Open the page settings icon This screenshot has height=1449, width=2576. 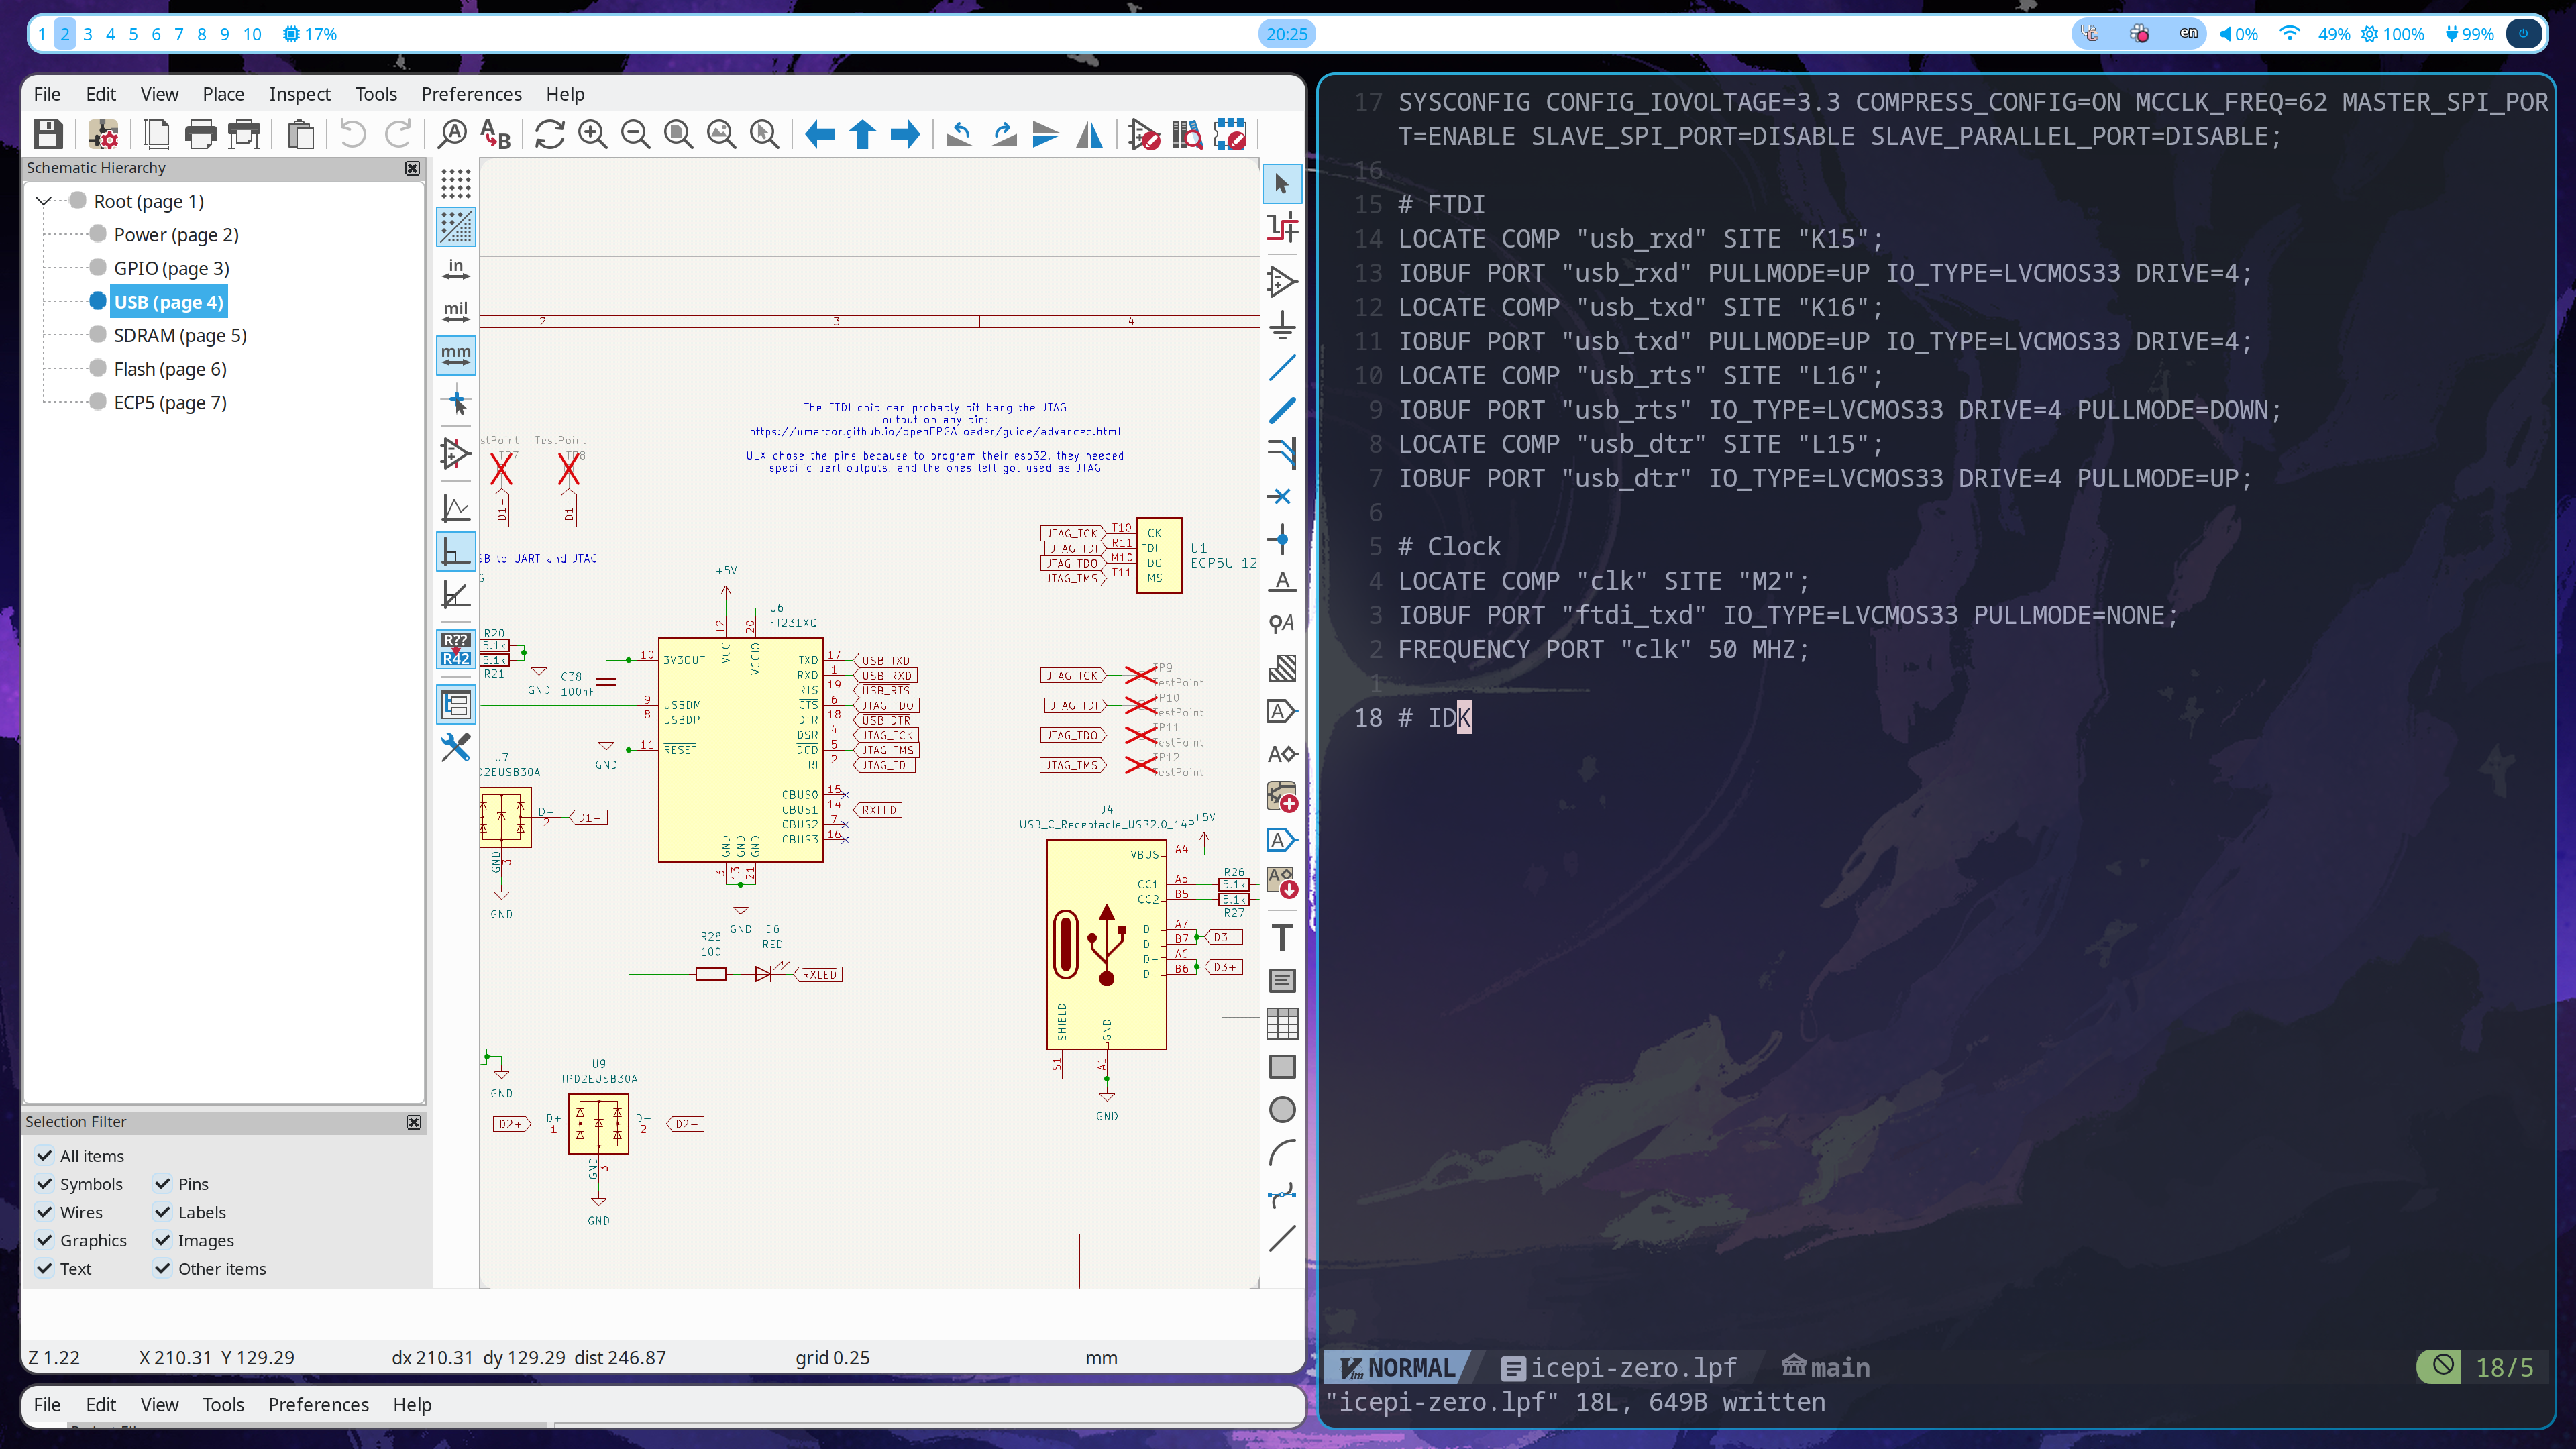point(157,134)
